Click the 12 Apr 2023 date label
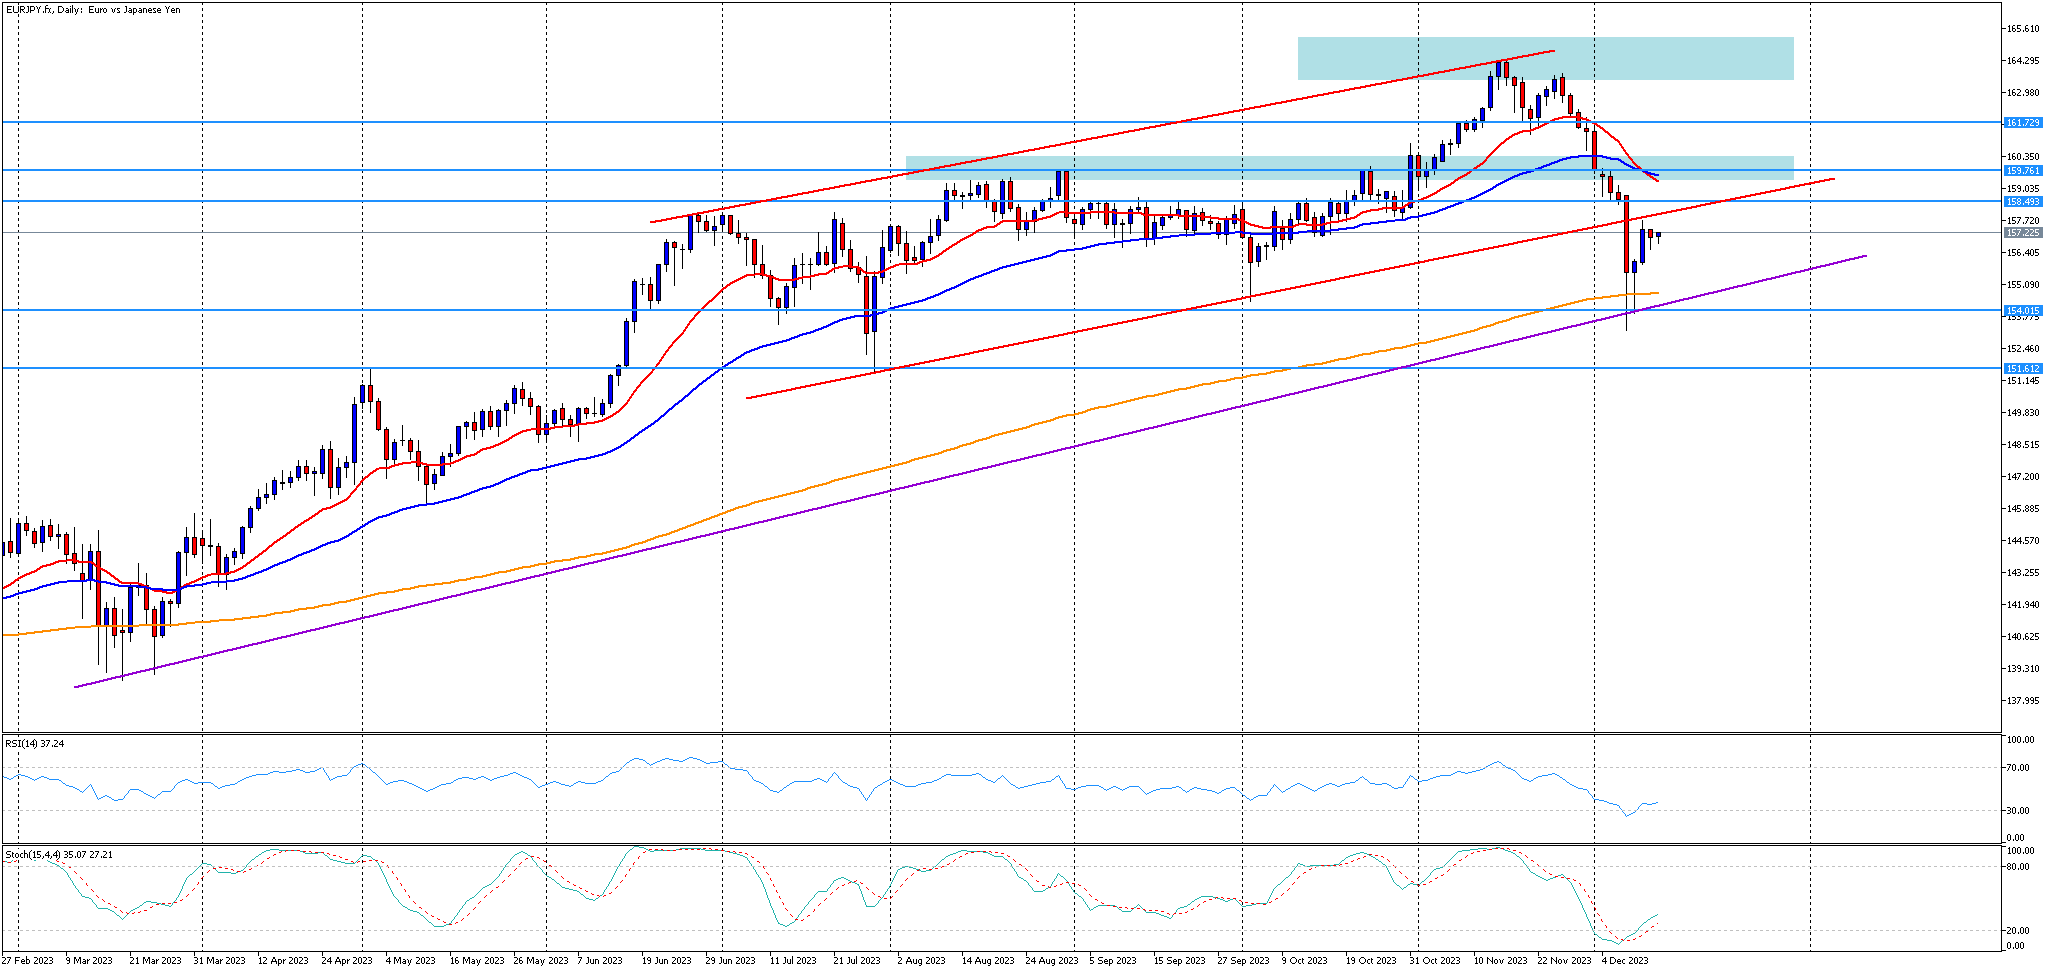This screenshot has height=972, width=2054. click(x=283, y=961)
